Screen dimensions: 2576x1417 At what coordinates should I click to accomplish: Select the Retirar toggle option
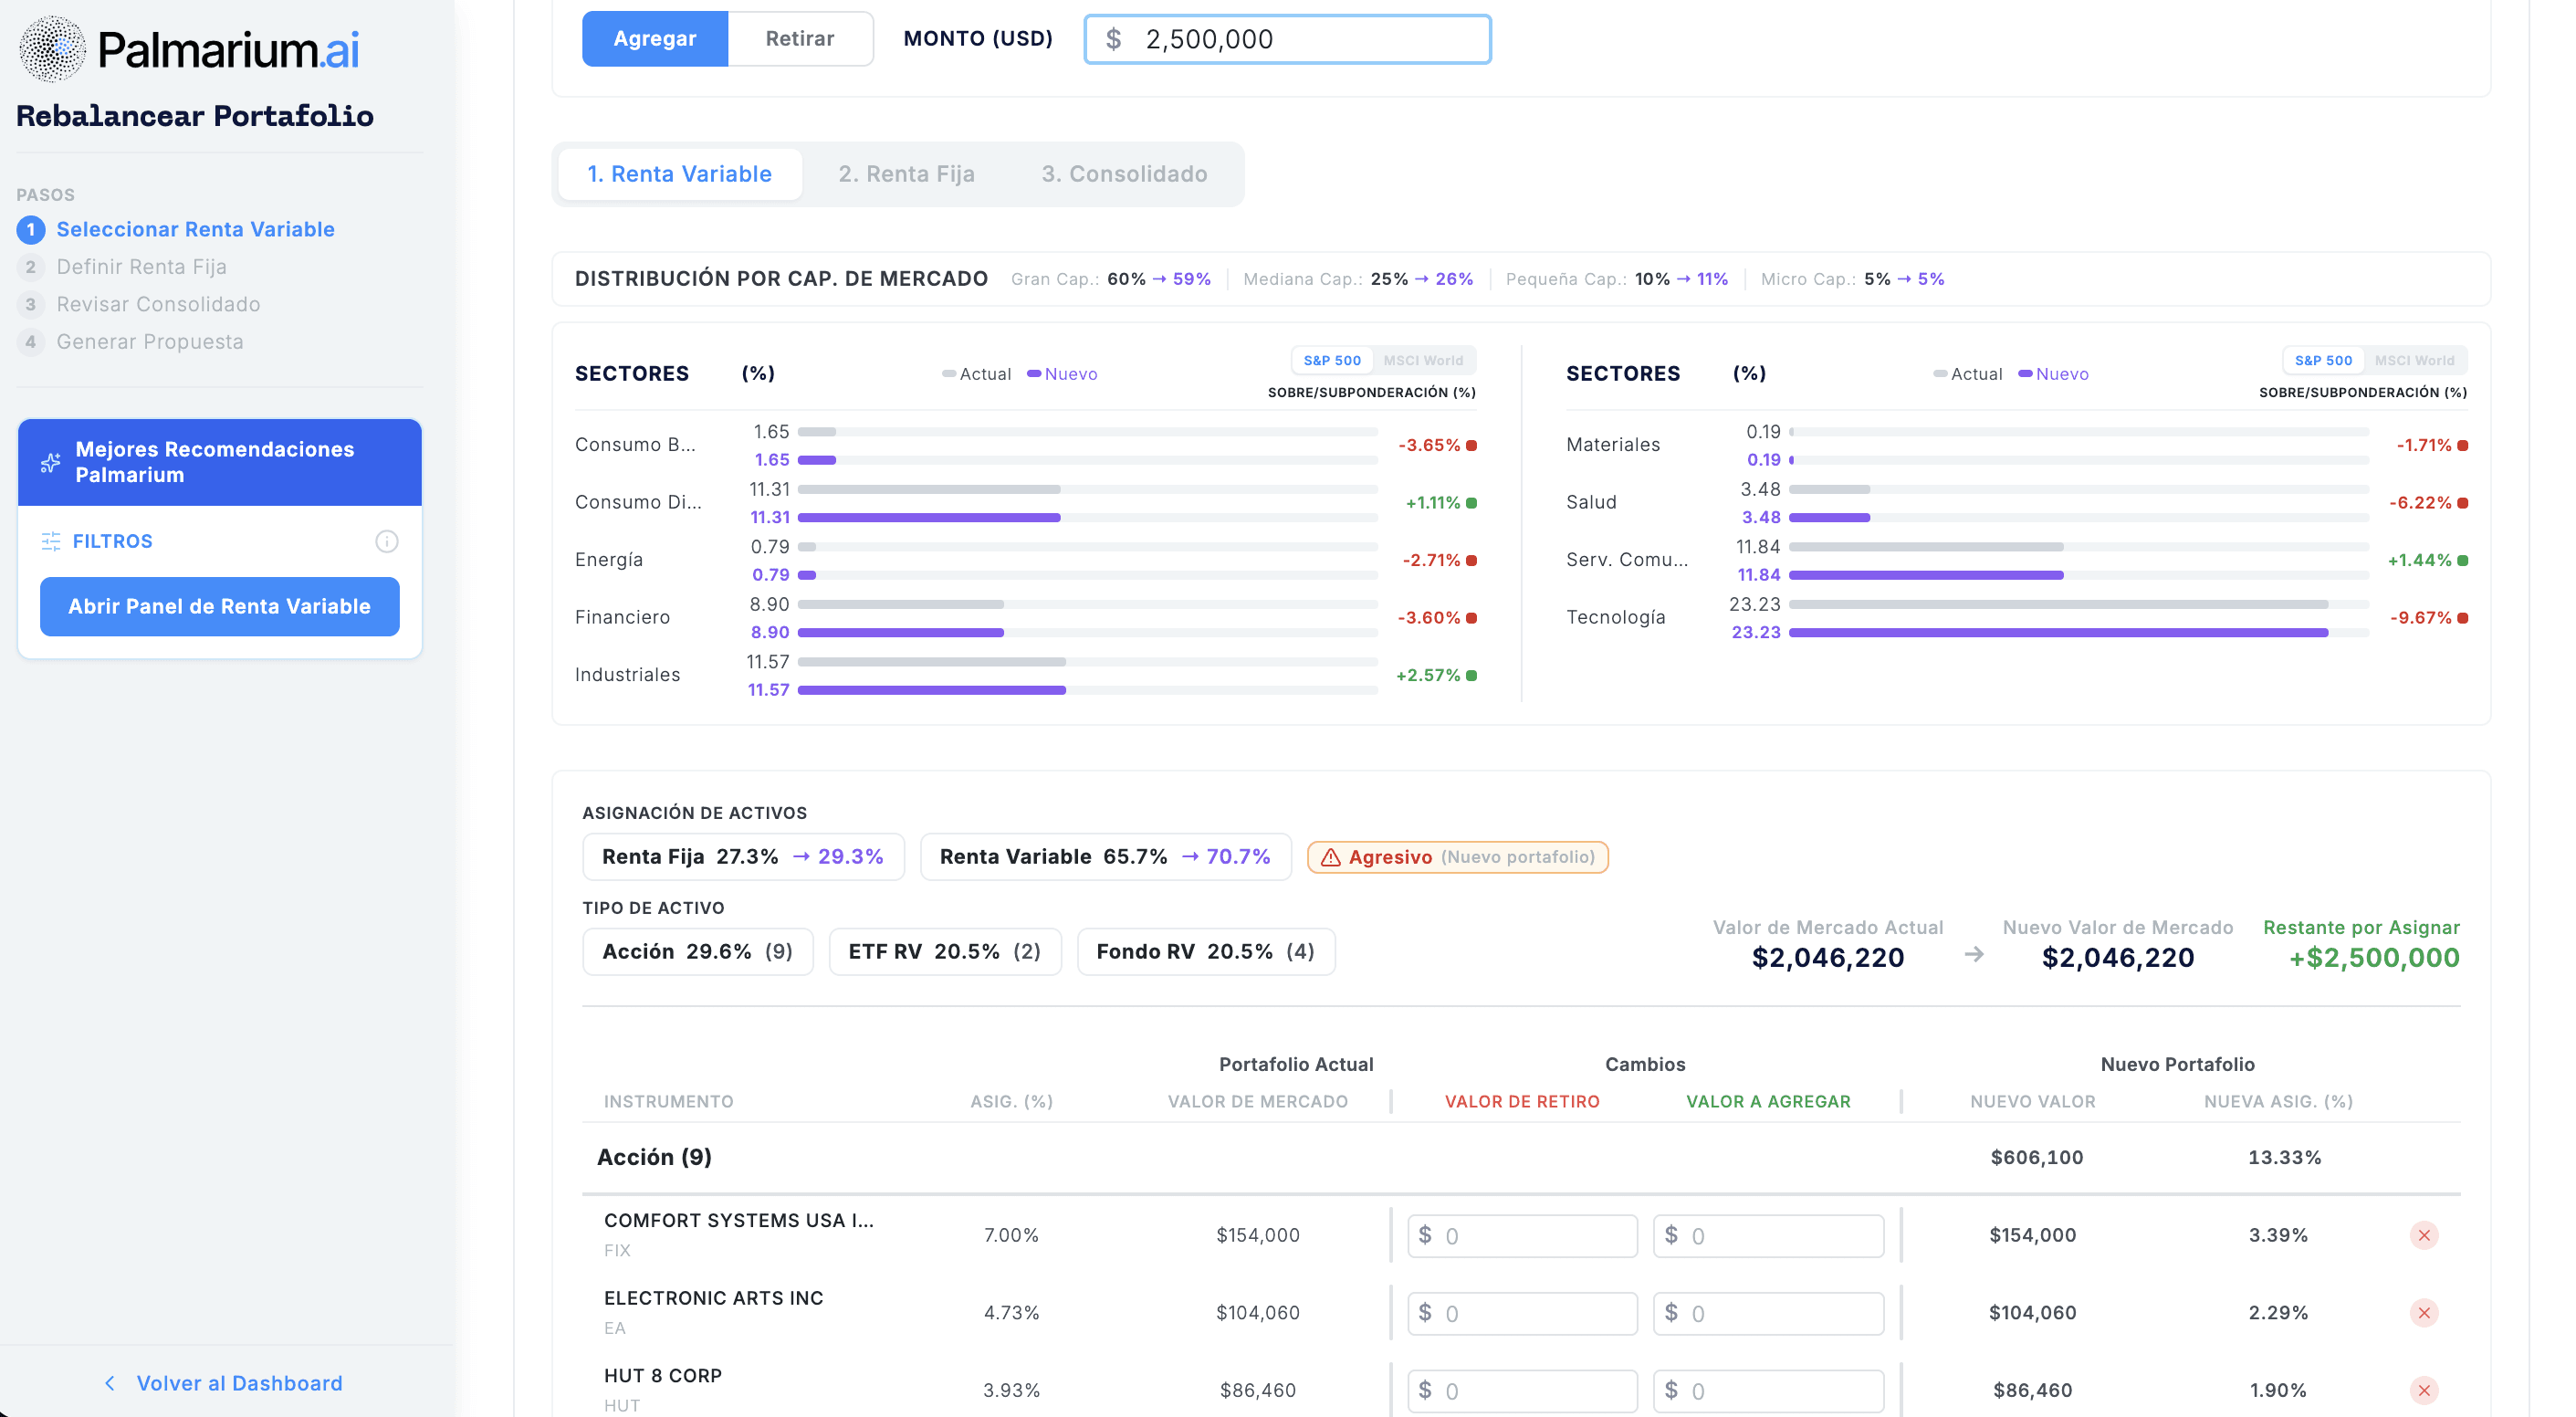pos(800,39)
